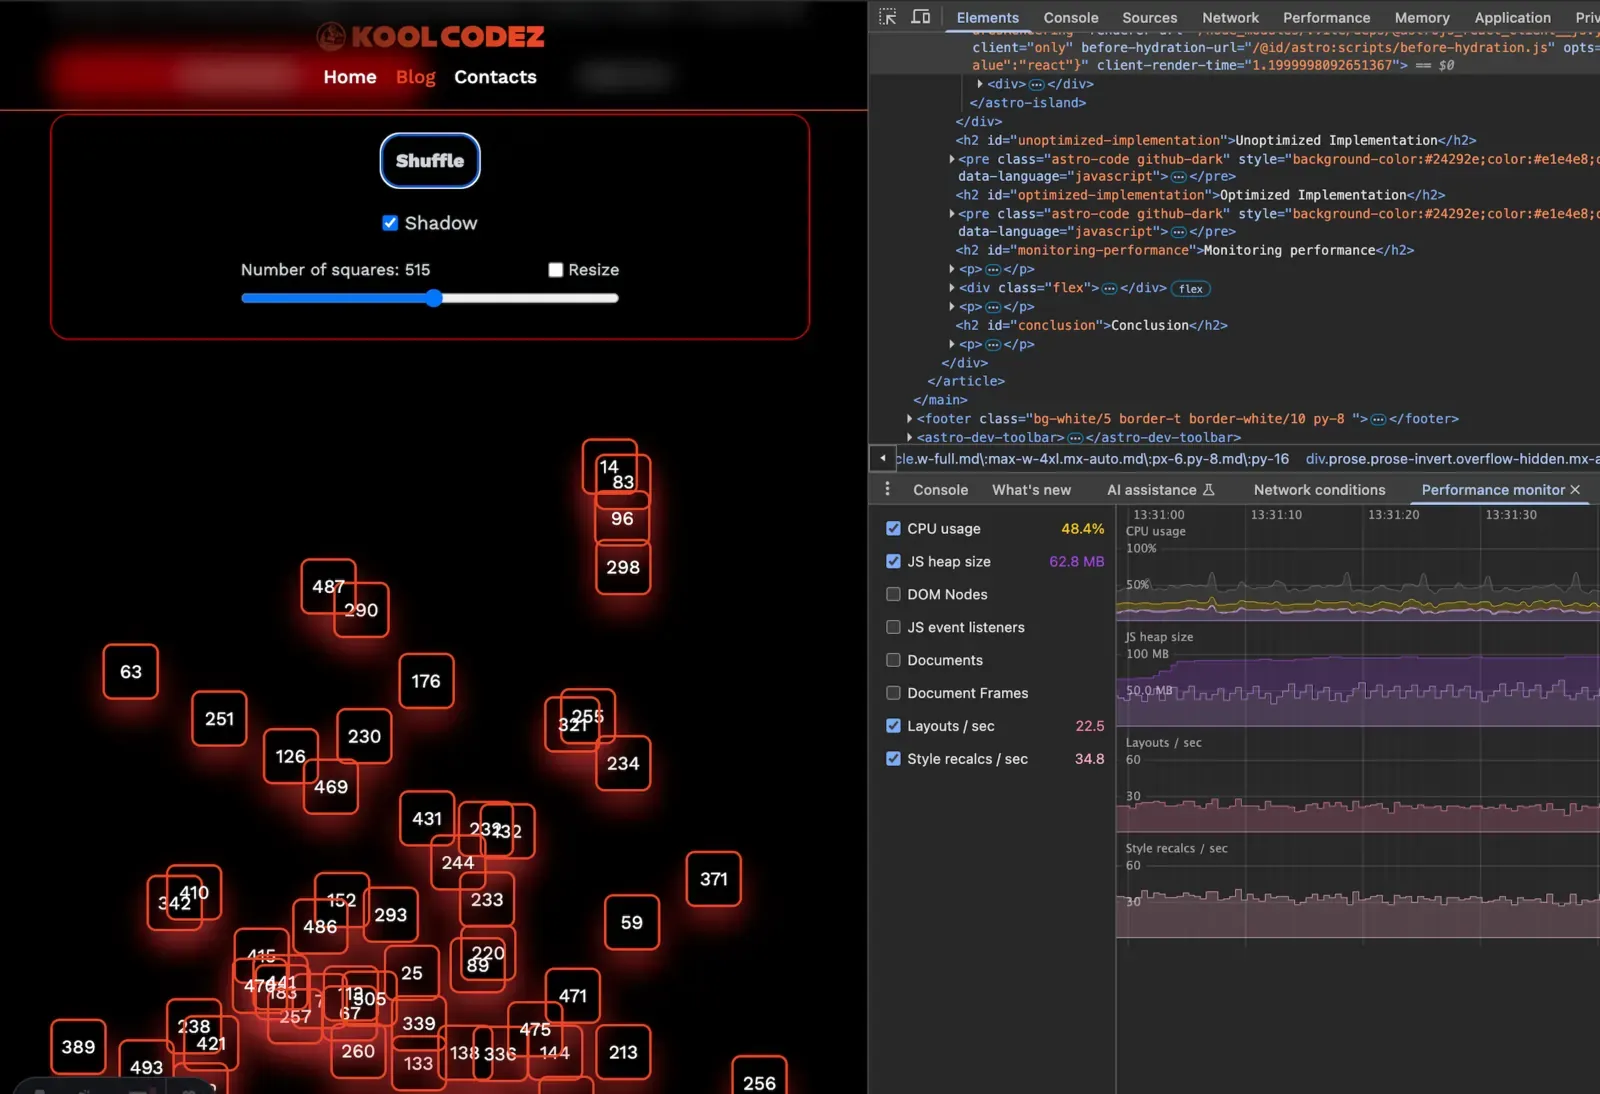Click the square labeled 487

(327, 587)
